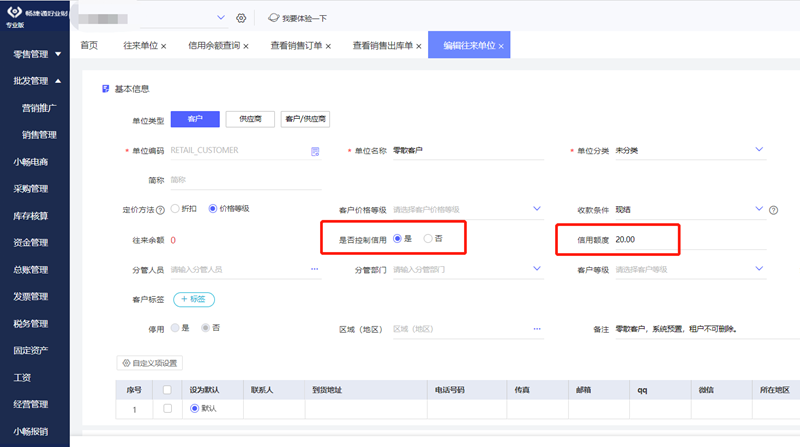Add a customer tag with + 标签
This screenshot has height=447, width=800.
click(x=194, y=299)
